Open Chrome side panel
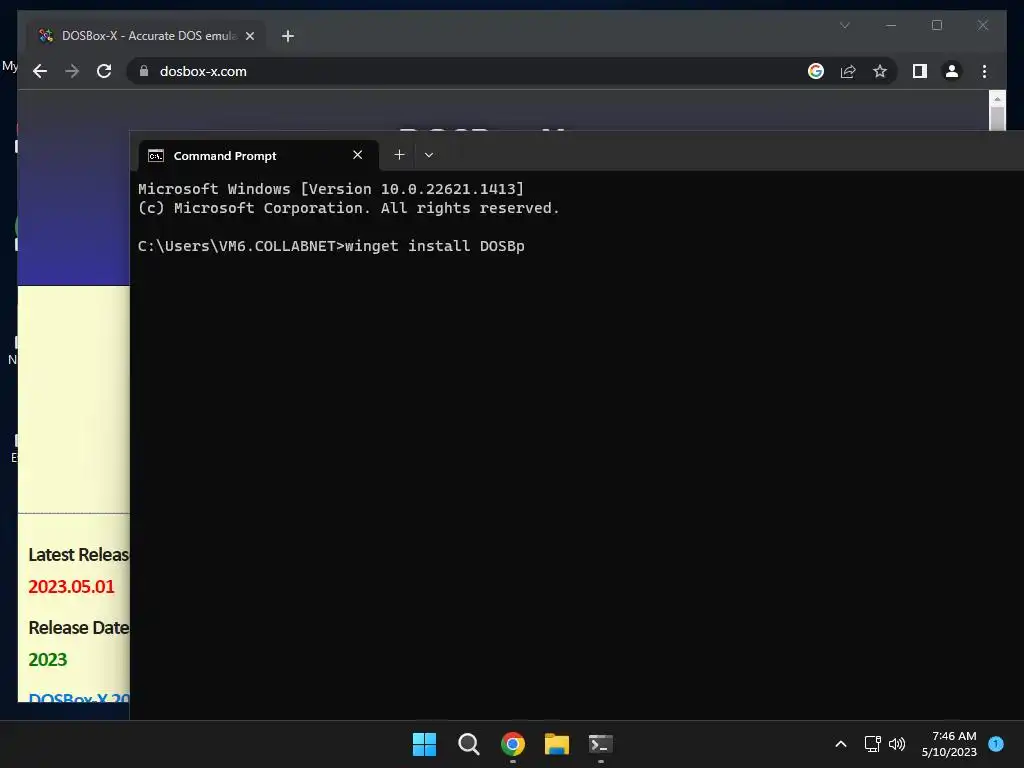The width and height of the screenshot is (1024, 768). (x=920, y=71)
